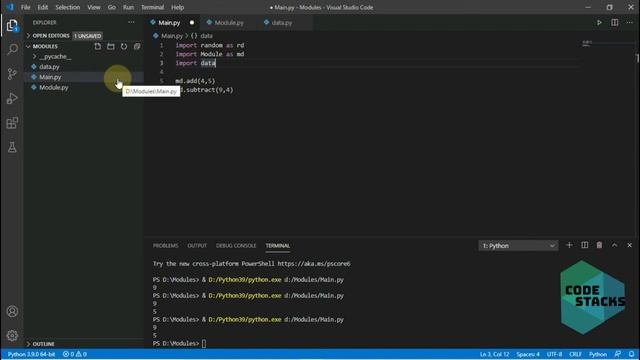
Task: Open editor more actions ellipsis
Action: [629, 22]
